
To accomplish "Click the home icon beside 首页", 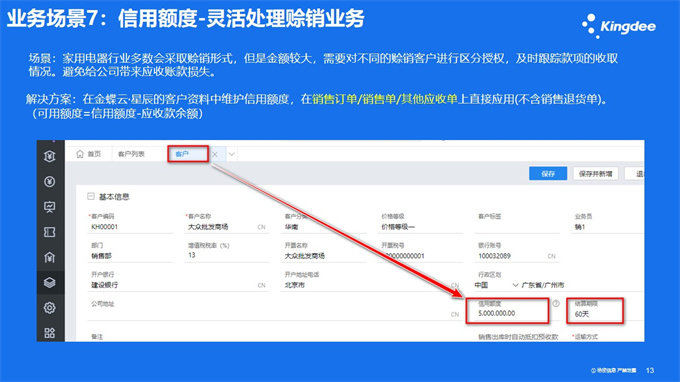I will click(80, 154).
